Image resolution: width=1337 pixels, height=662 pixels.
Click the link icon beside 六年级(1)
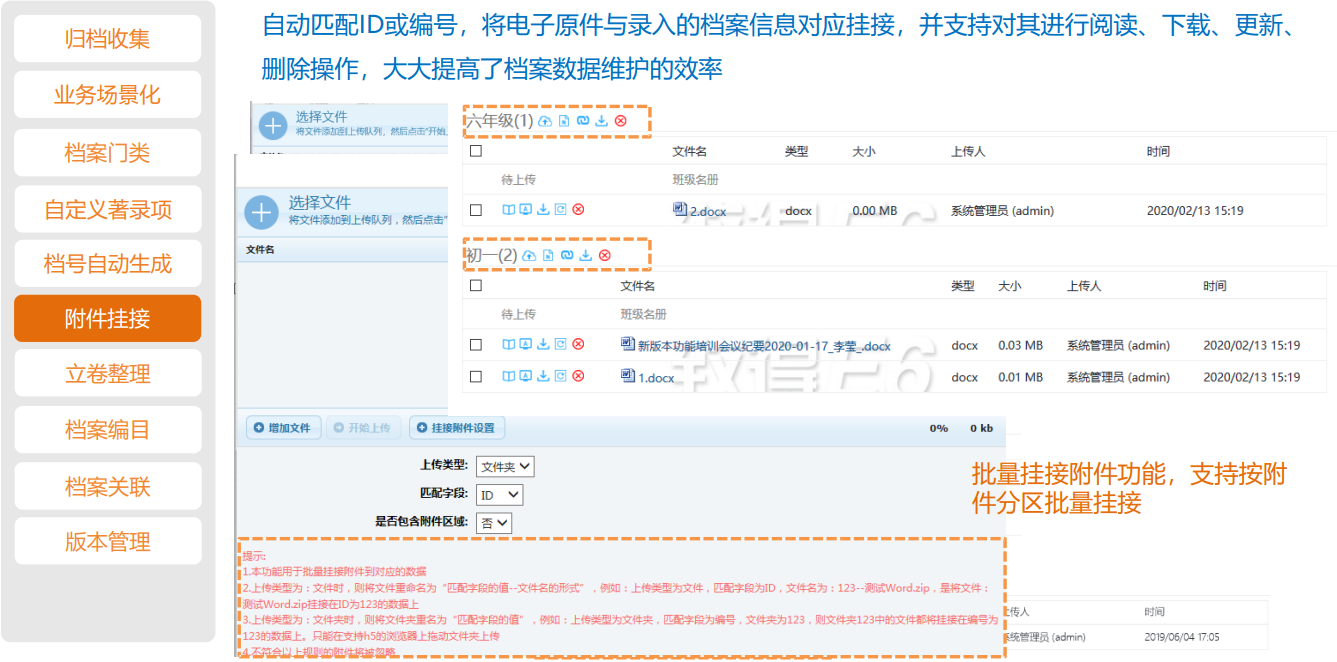pos(583,121)
